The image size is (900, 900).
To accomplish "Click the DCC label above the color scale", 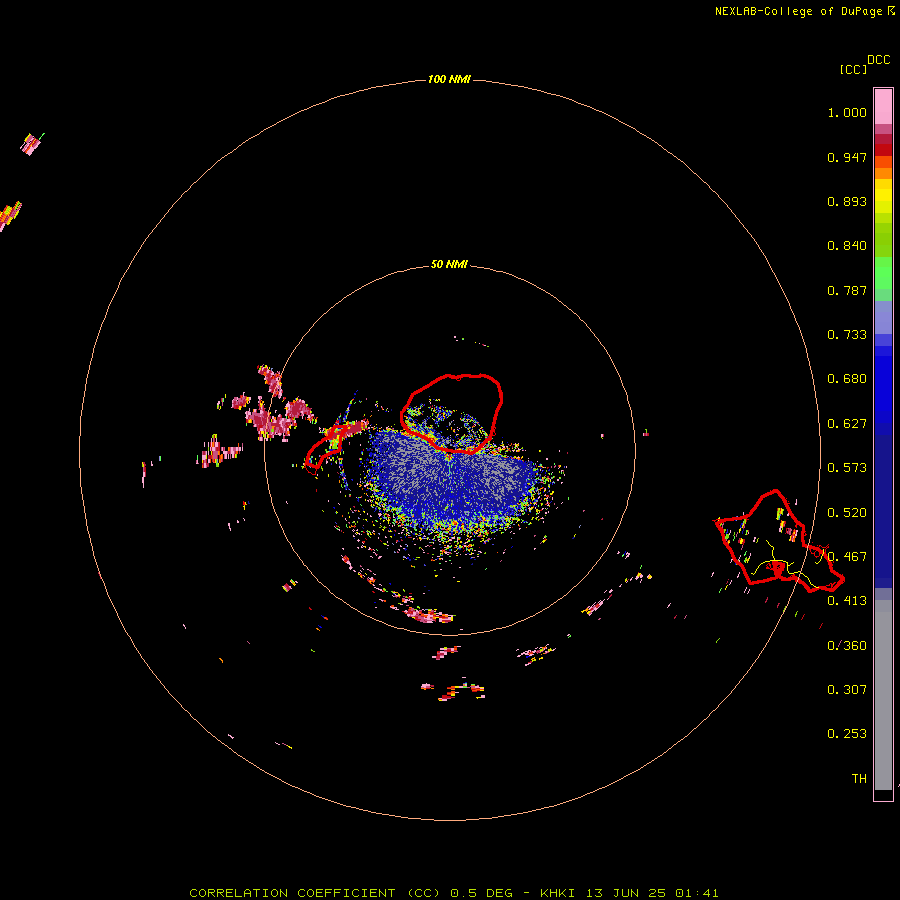I will tap(878, 60).
